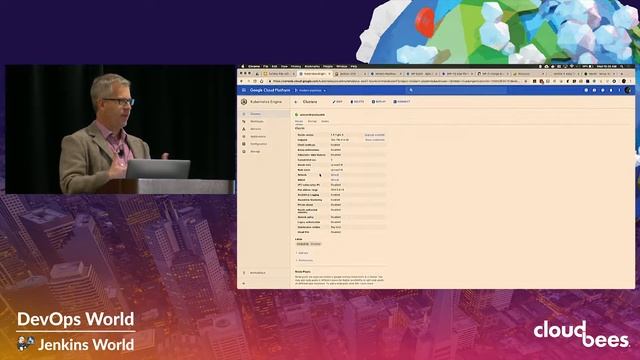Screen dimensions: 640x360
Task: Go back using the arrow beside Clusters title
Action: click(x=296, y=102)
